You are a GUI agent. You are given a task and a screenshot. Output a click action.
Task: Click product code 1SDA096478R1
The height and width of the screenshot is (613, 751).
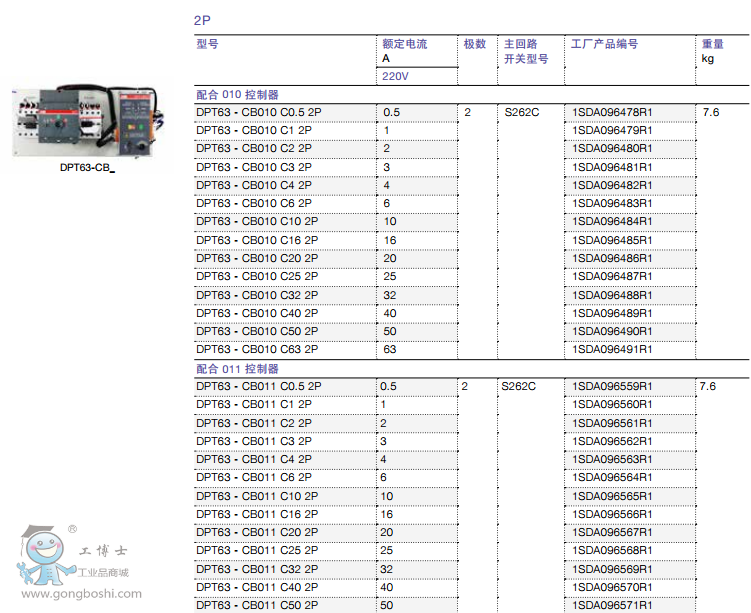(x=612, y=112)
